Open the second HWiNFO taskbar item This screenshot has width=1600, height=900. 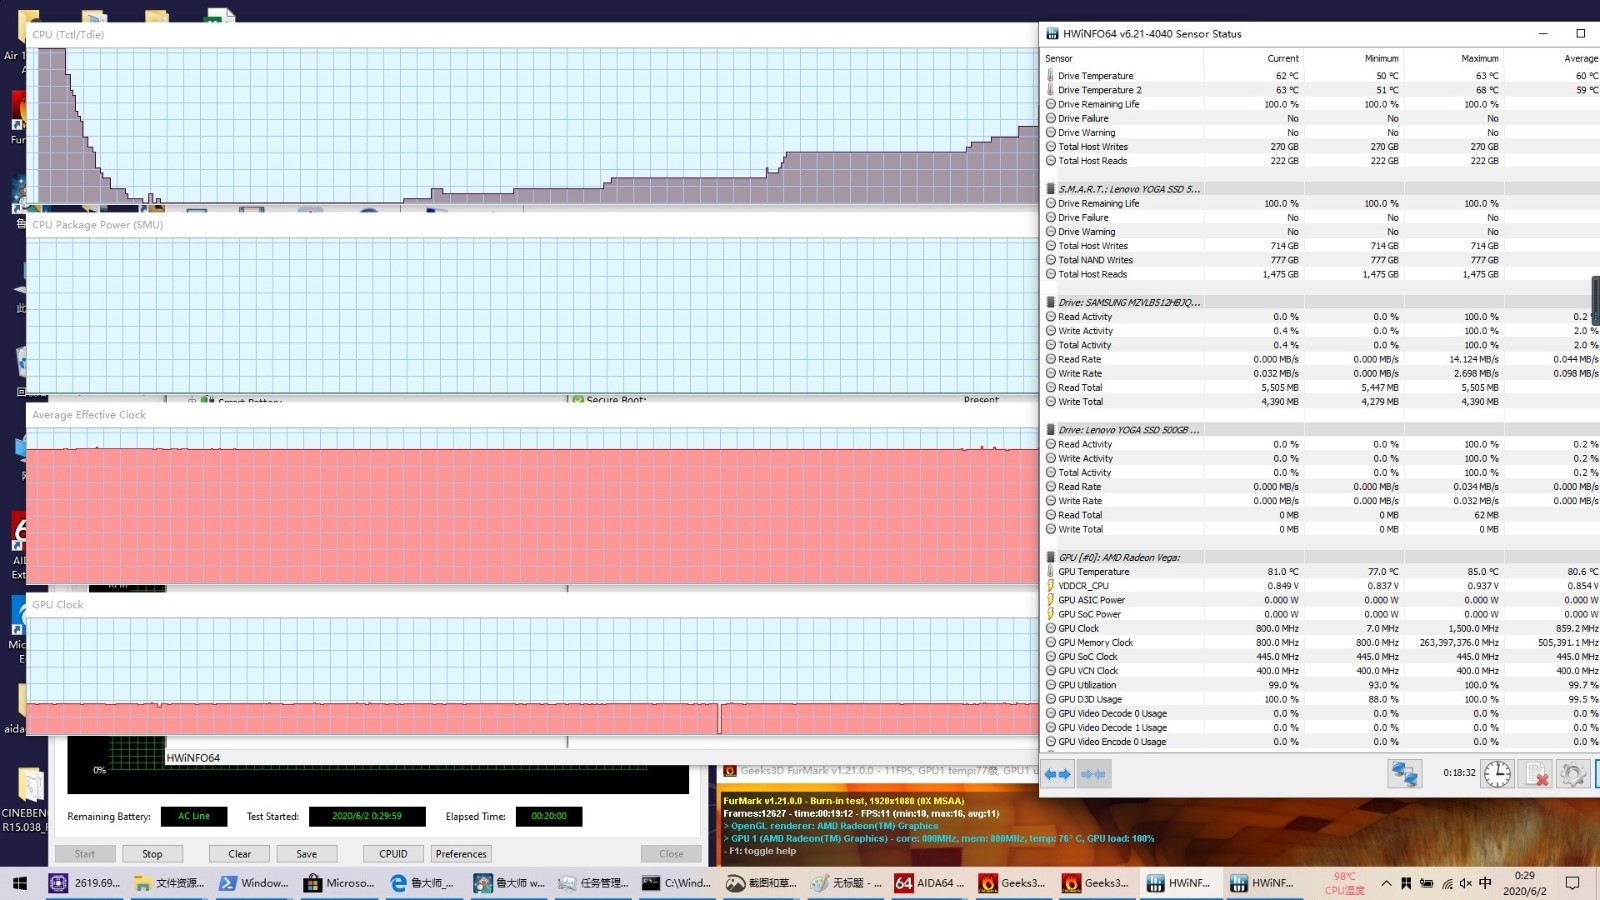[x=1264, y=883]
